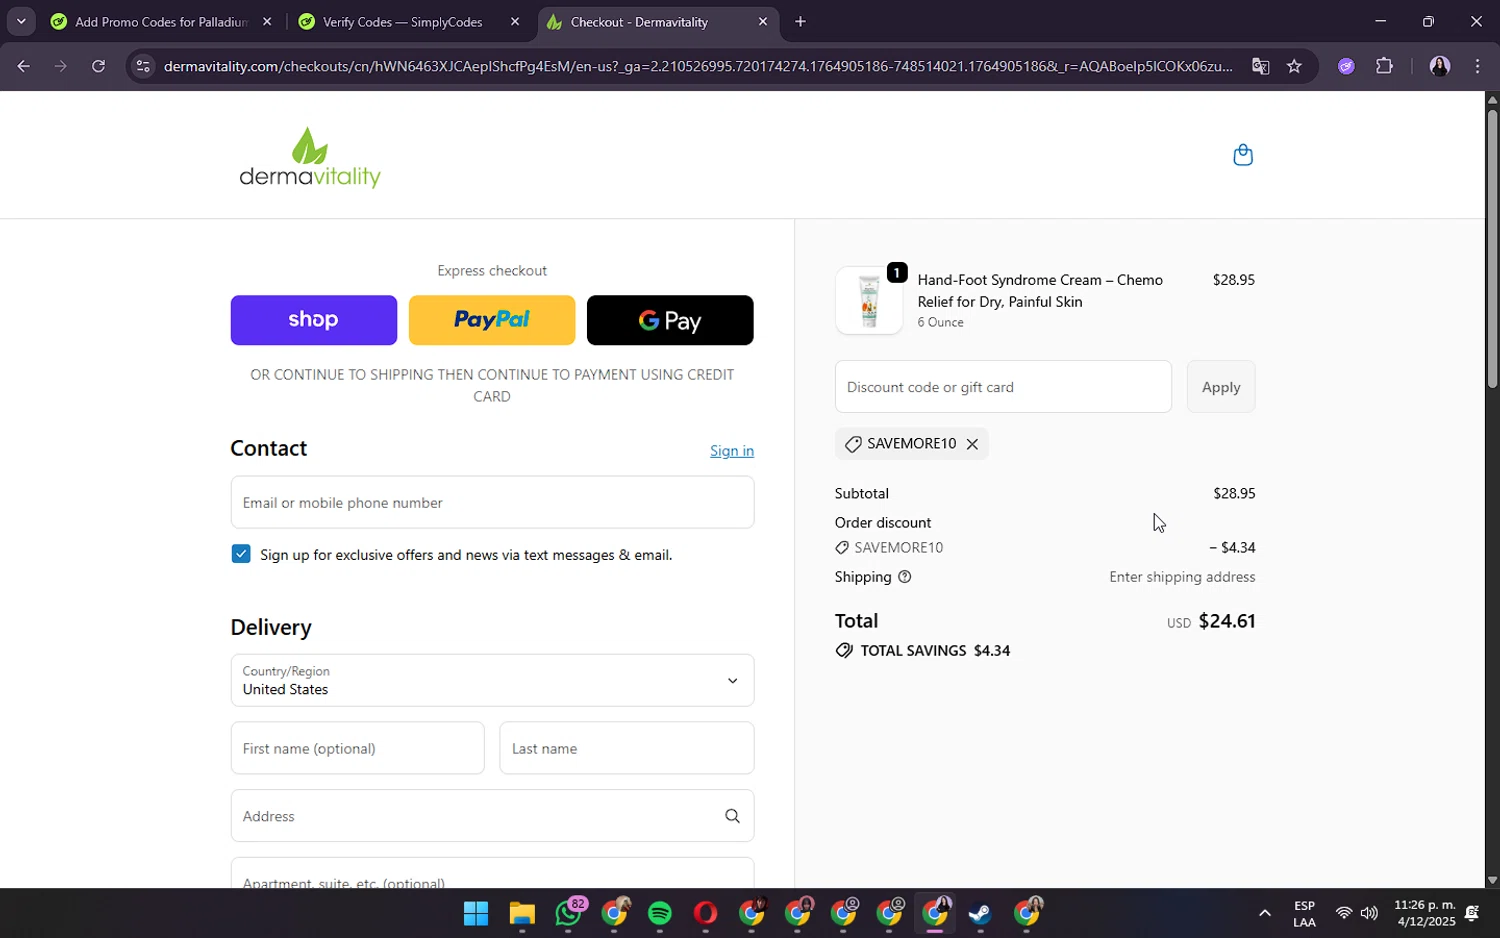Screen dimensions: 1500x938
Task: Close the Add Promo Codes tab
Action: pos(267,21)
